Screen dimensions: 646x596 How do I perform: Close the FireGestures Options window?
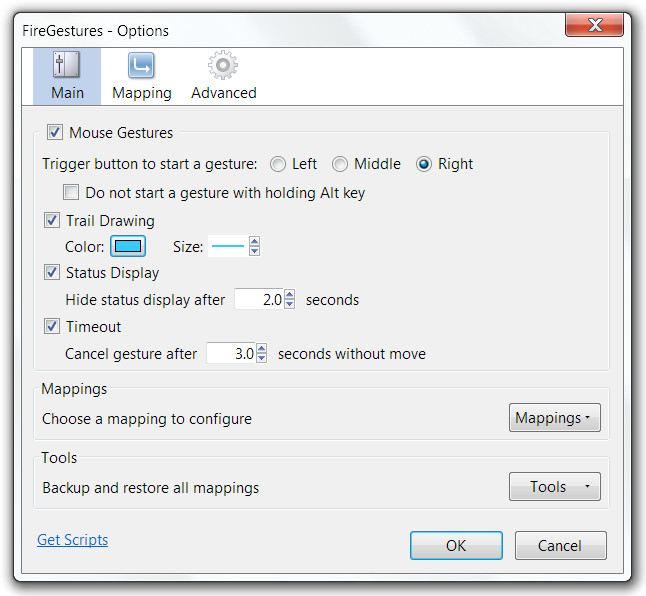tap(594, 25)
